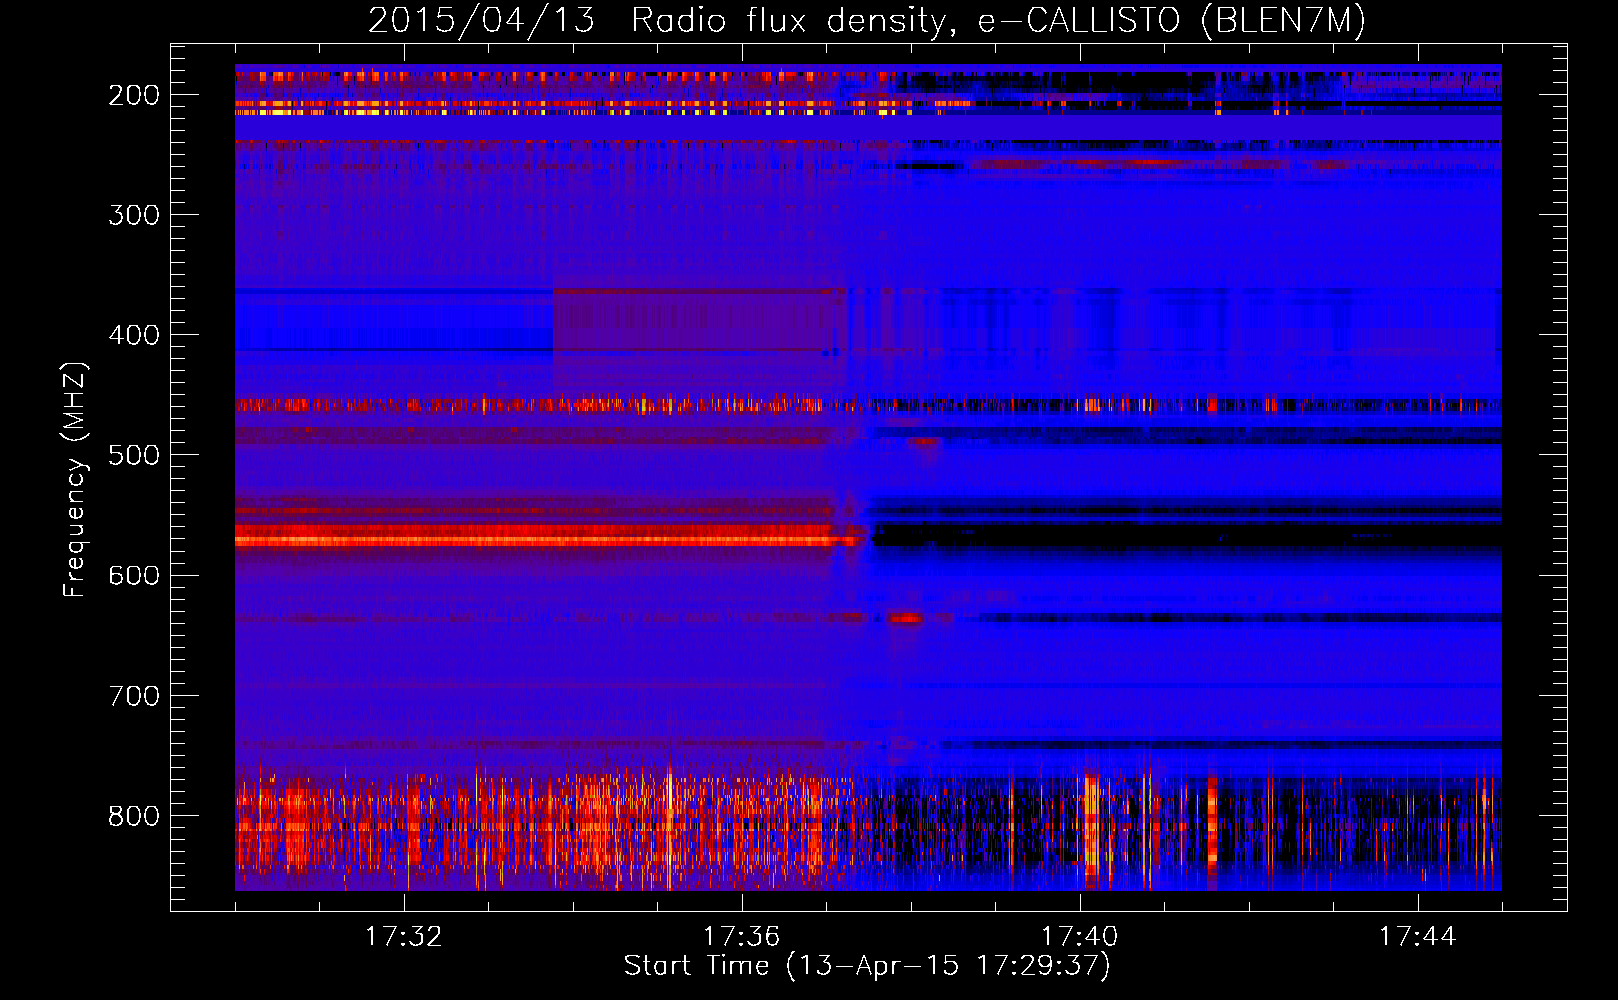Select the 800 frequency tick label
This screenshot has width=1618, height=1000.
[x=134, y=816]
